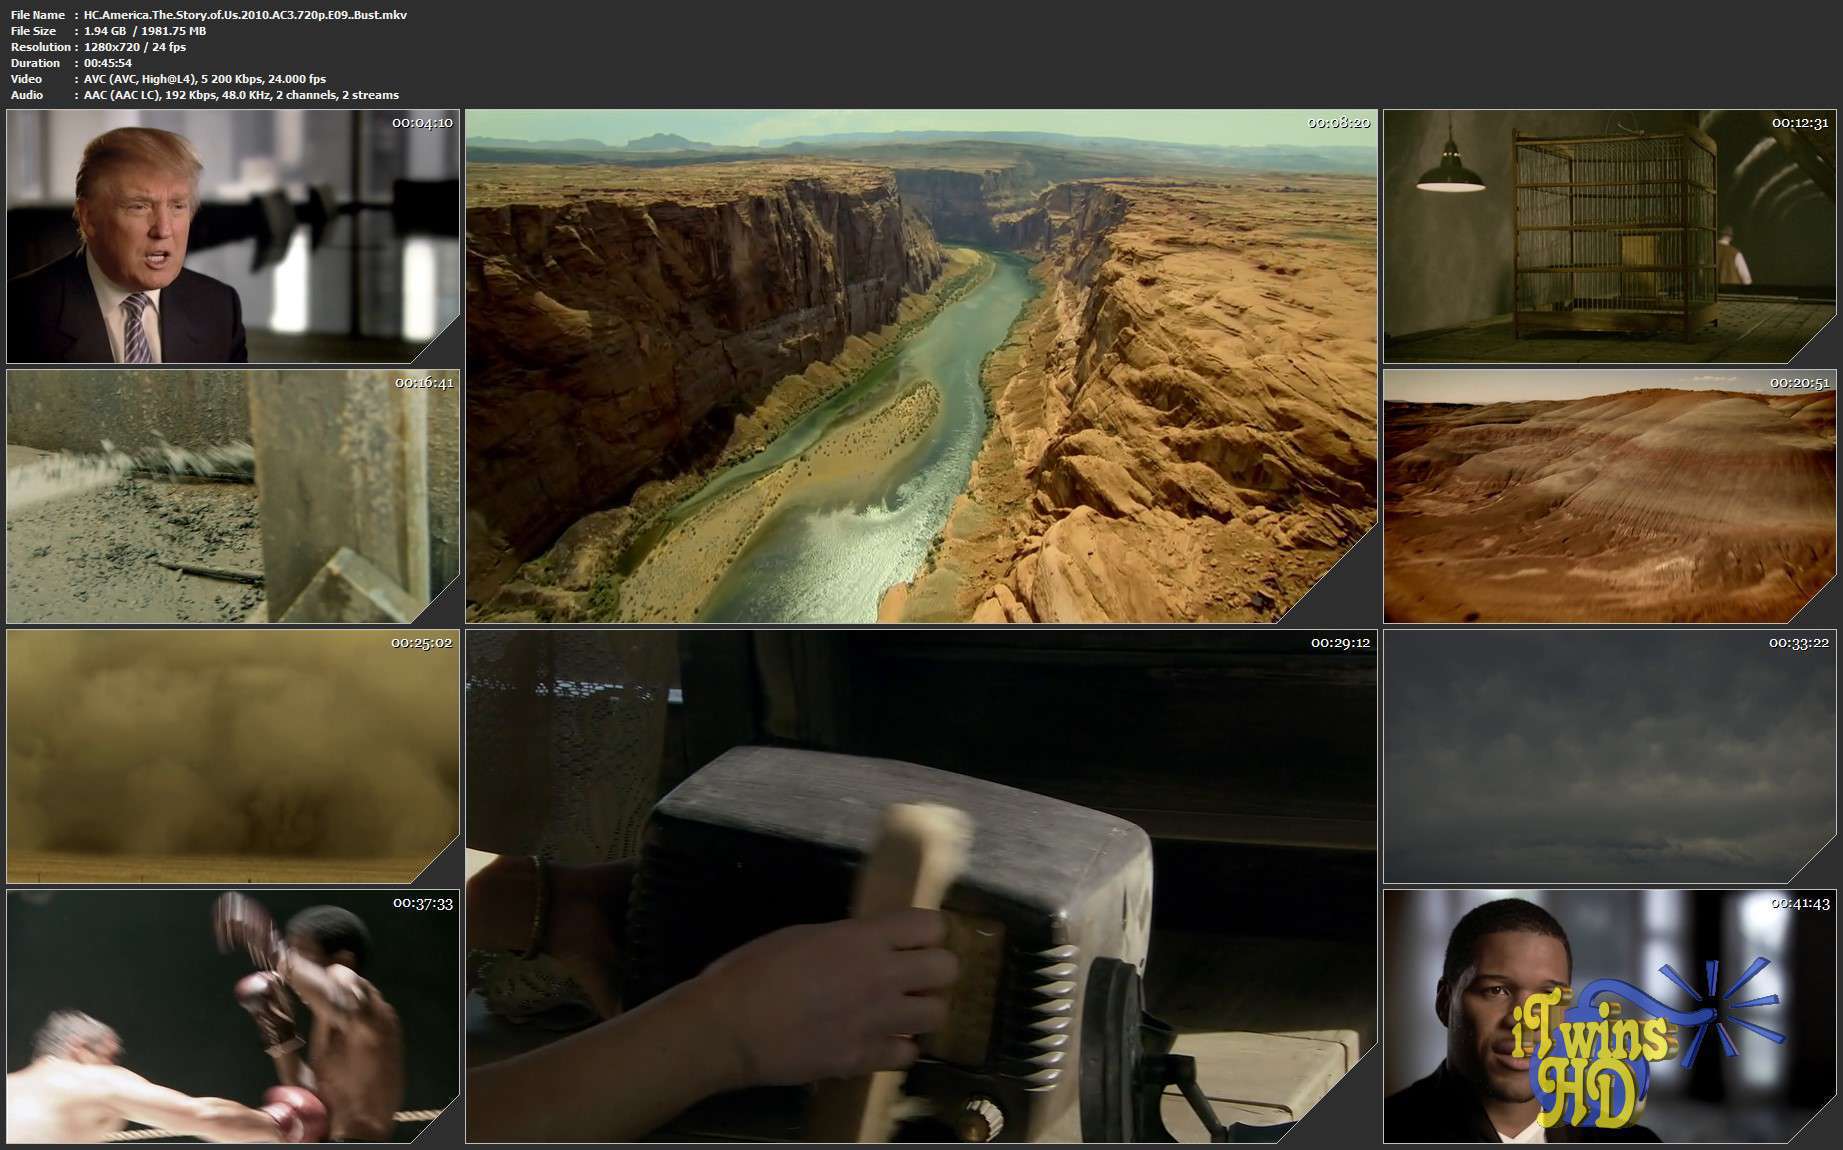Click the 00:04:10 timestamp label
1843x1150 pixels.
(422, 123)
